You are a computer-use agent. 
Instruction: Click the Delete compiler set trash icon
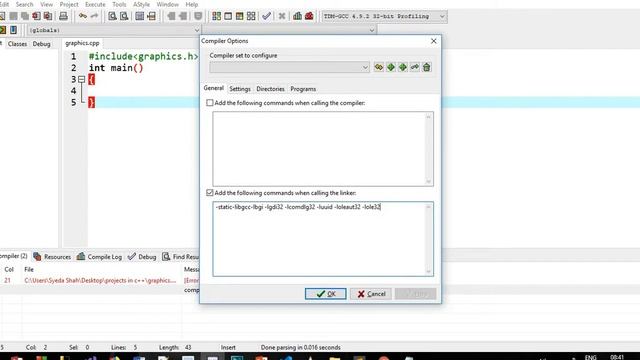click(427, 67)
